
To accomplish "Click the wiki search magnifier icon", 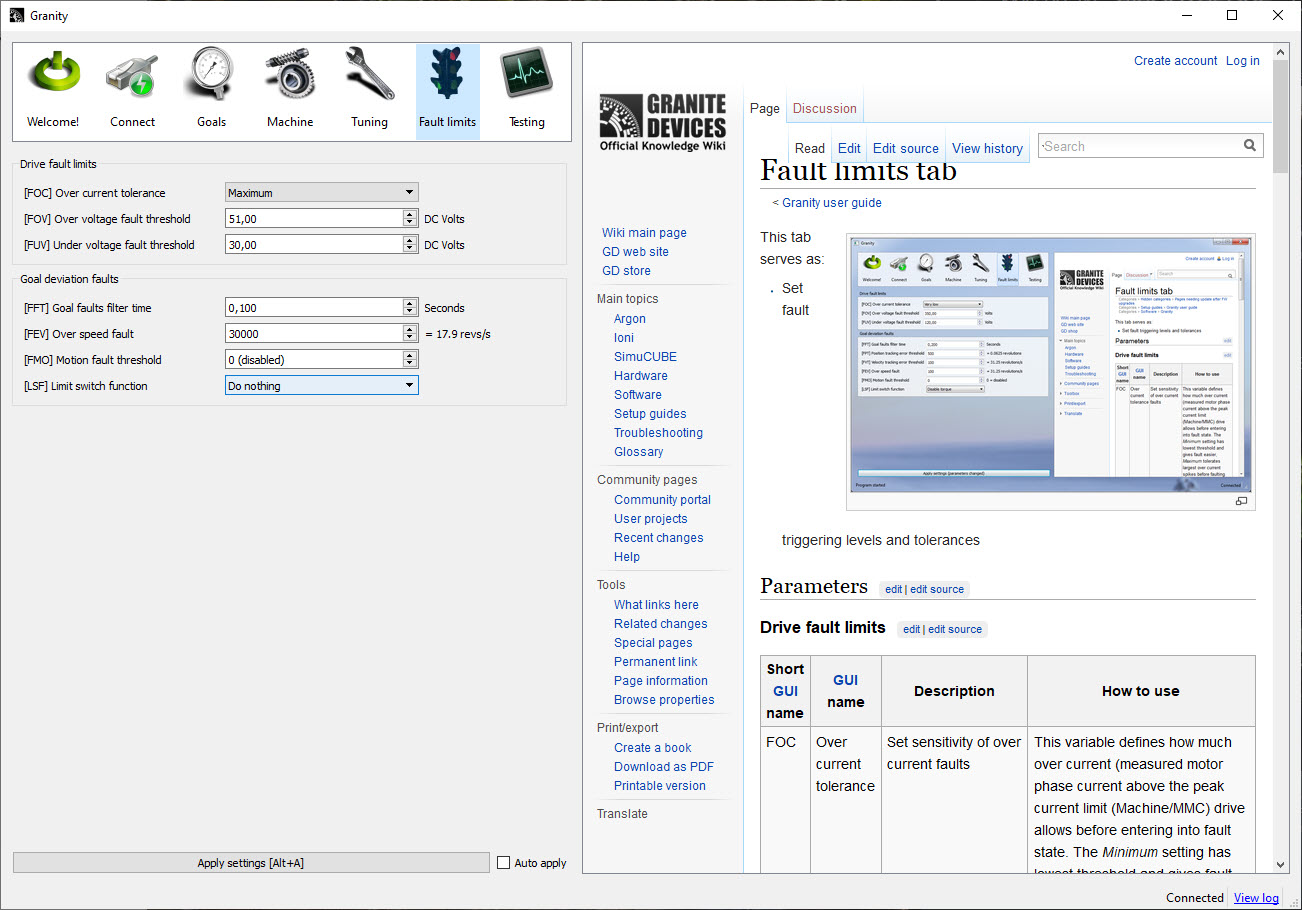I will pyautogui.click(x=1250, y=146).
